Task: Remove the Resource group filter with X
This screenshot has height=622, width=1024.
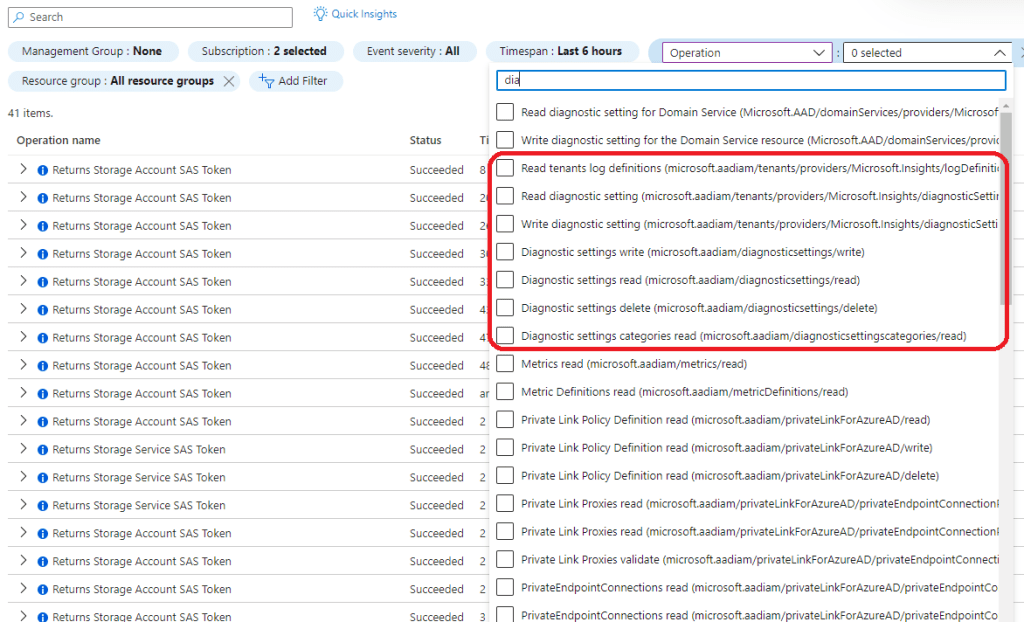Action: [229, 81]
